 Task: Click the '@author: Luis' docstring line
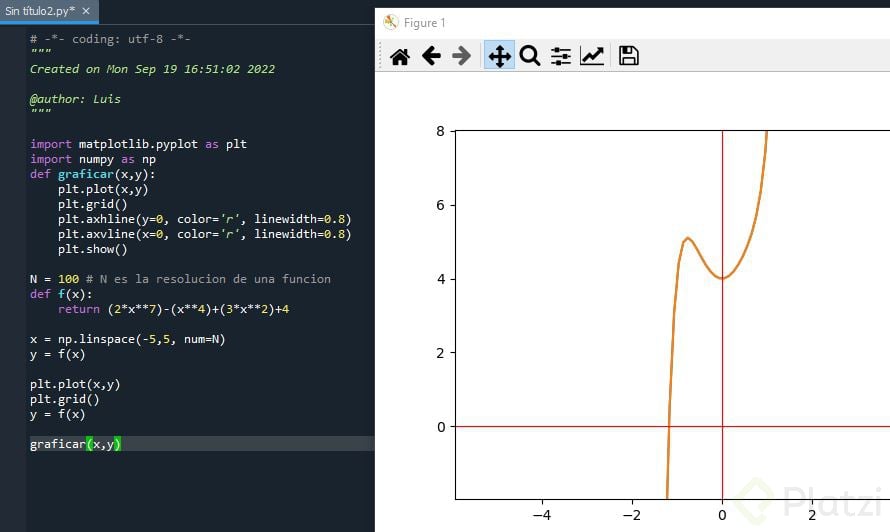[75, 99]
